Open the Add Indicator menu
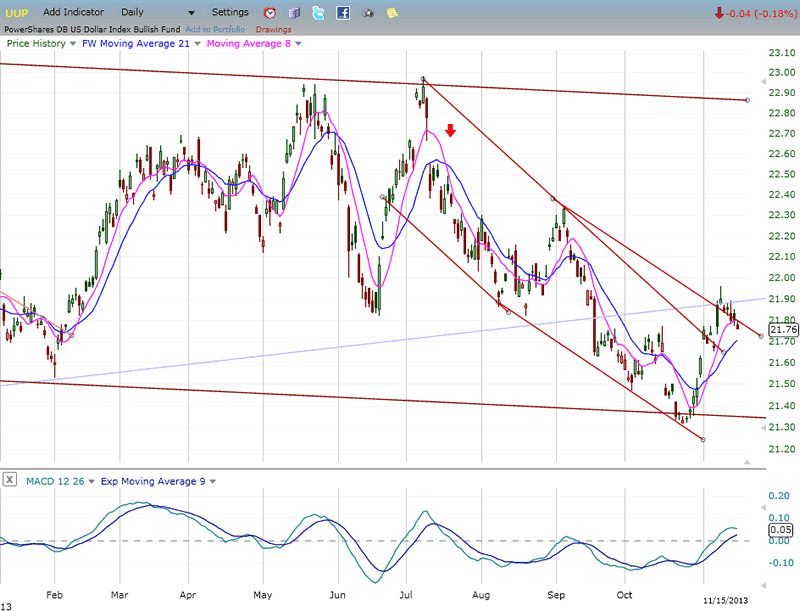 74,12
